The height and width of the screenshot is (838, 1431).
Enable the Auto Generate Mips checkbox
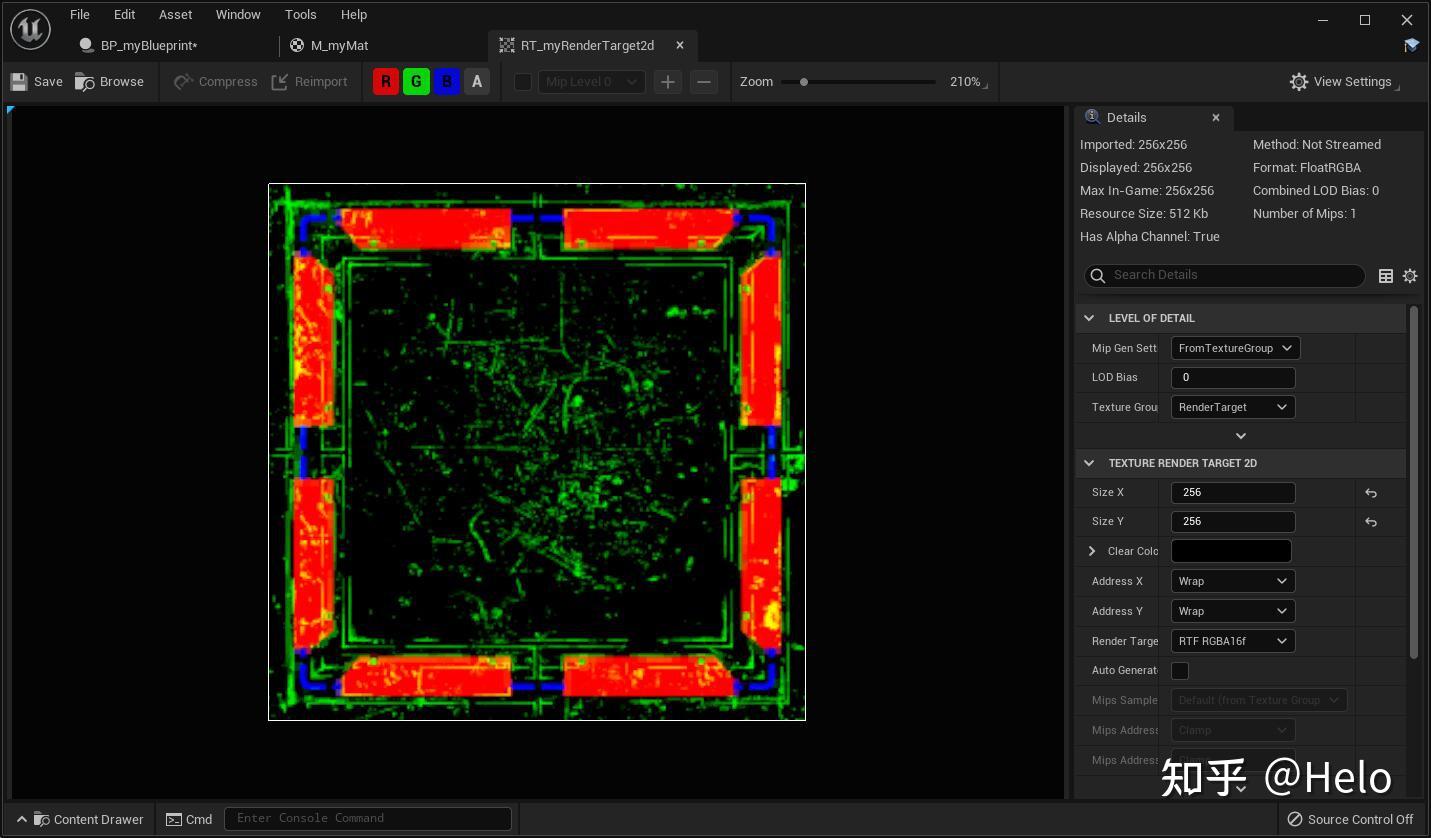click(1180, 670)
